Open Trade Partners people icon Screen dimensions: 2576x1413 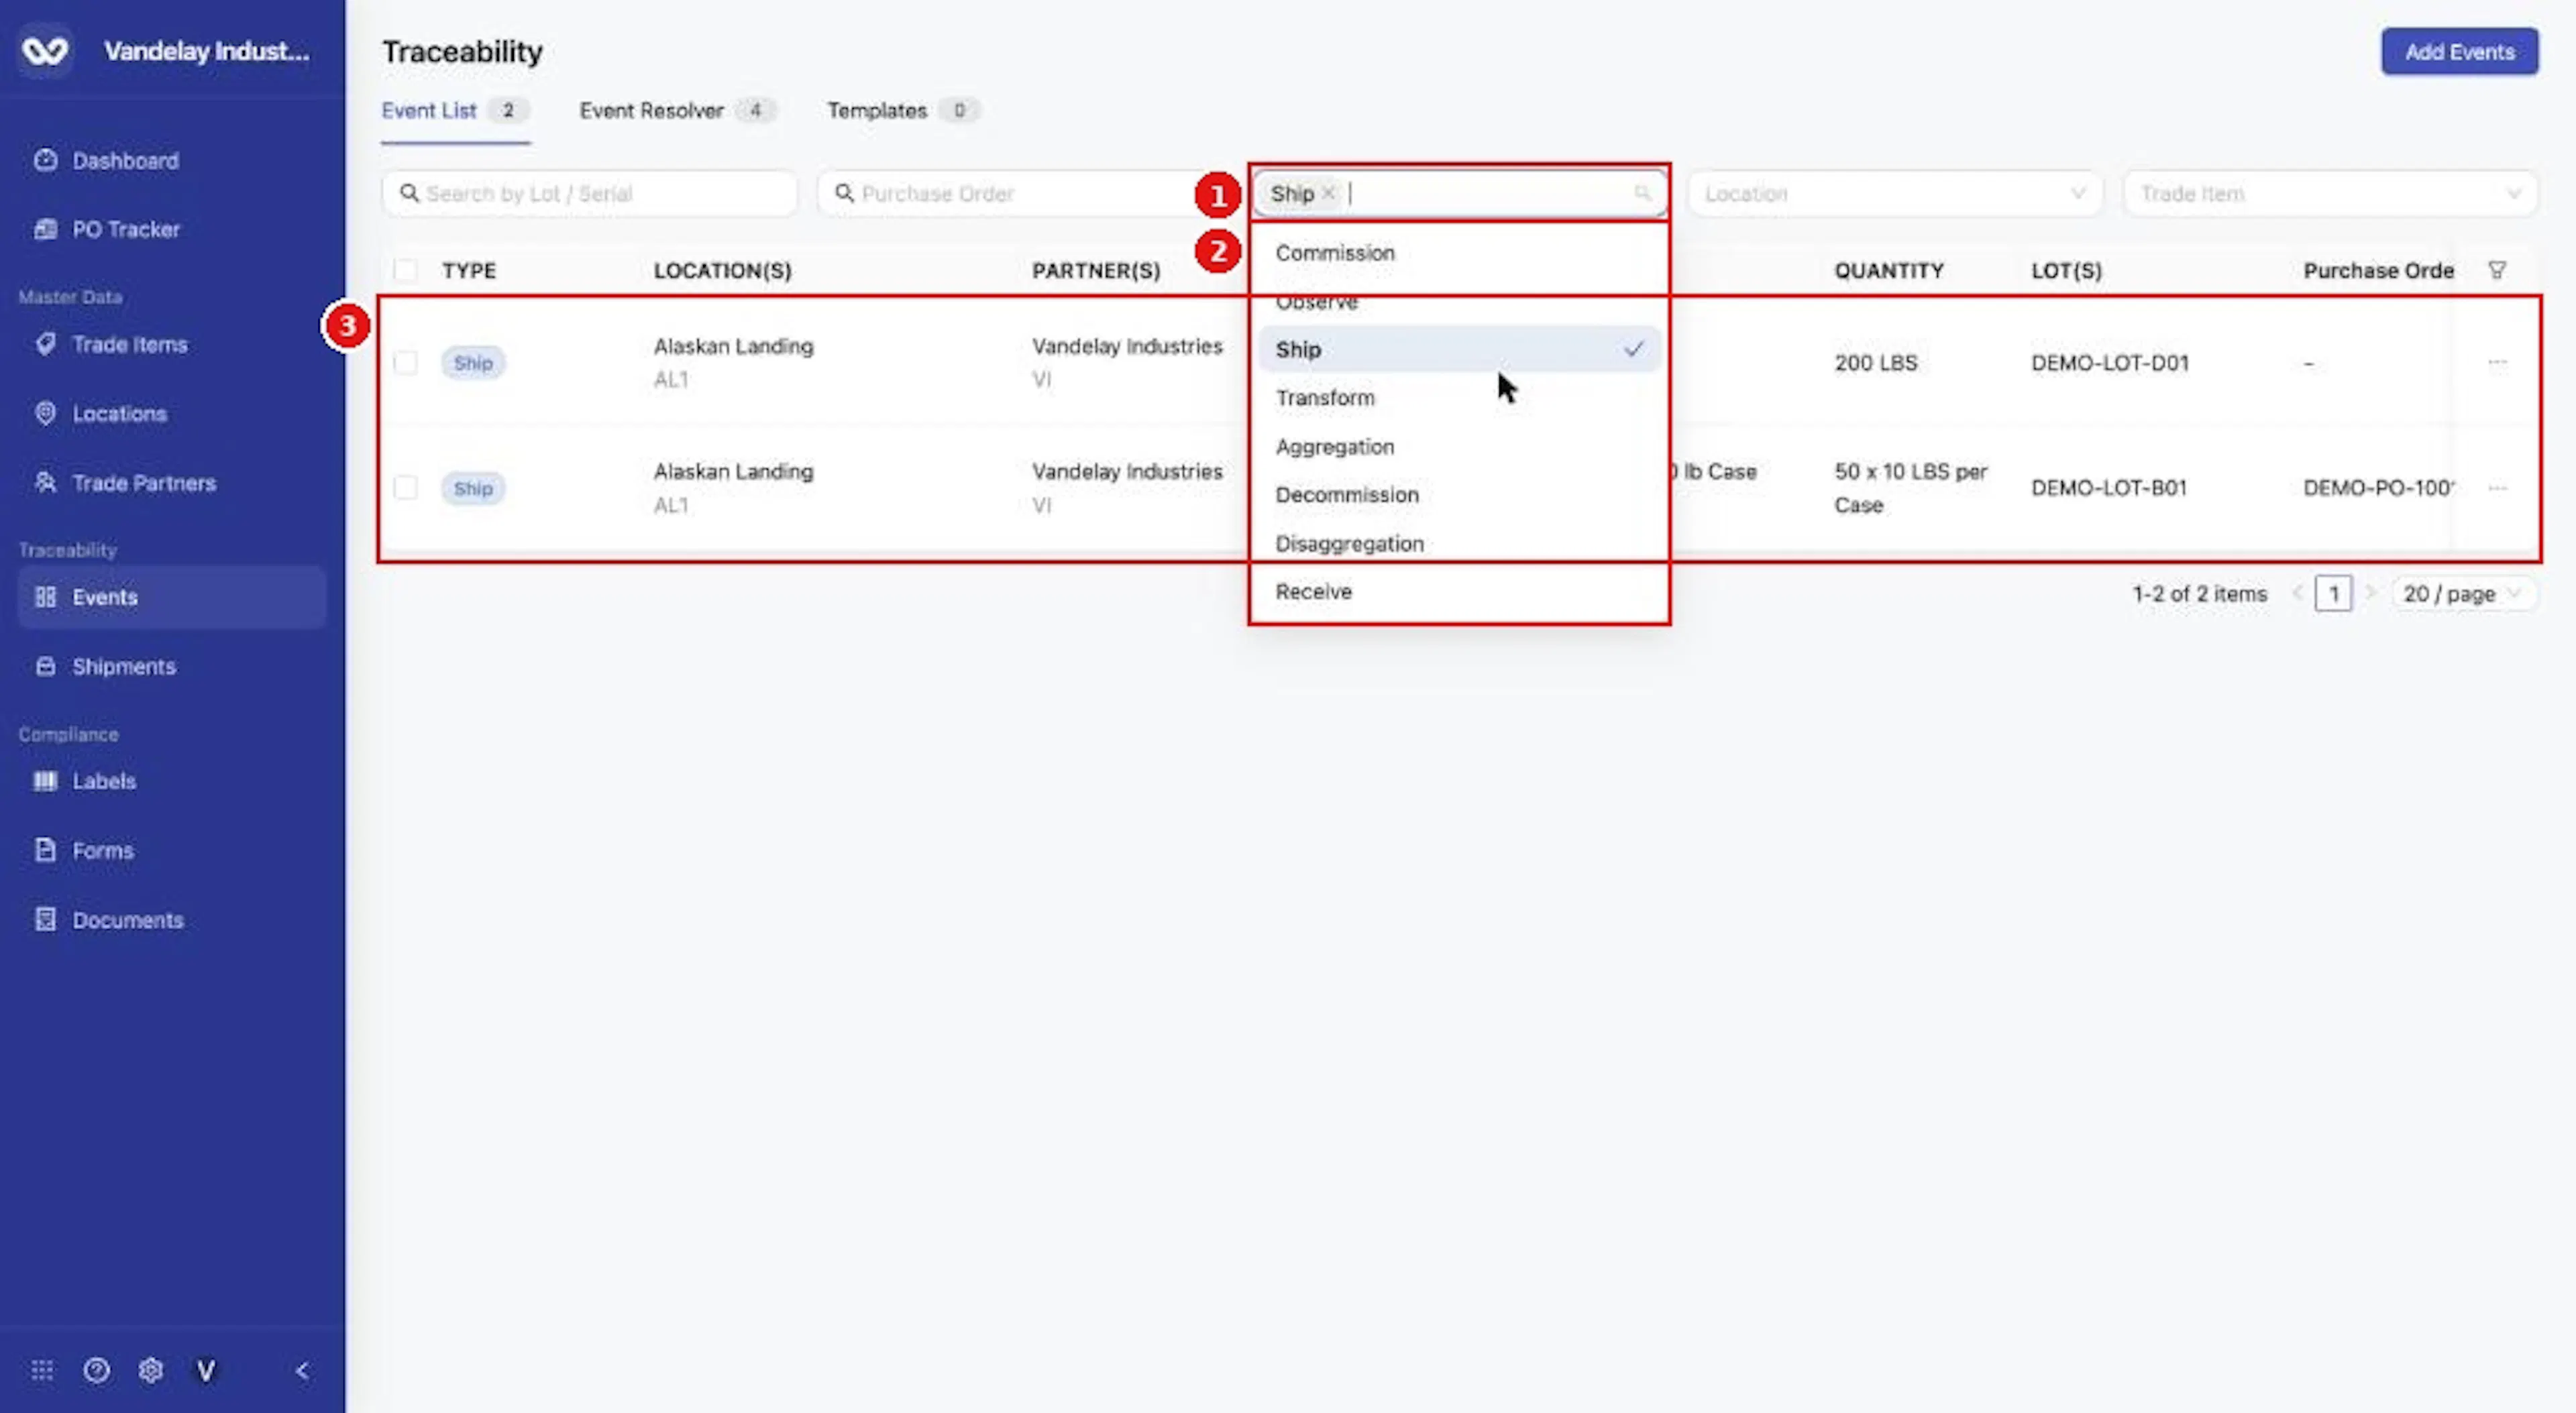(45, 482)
